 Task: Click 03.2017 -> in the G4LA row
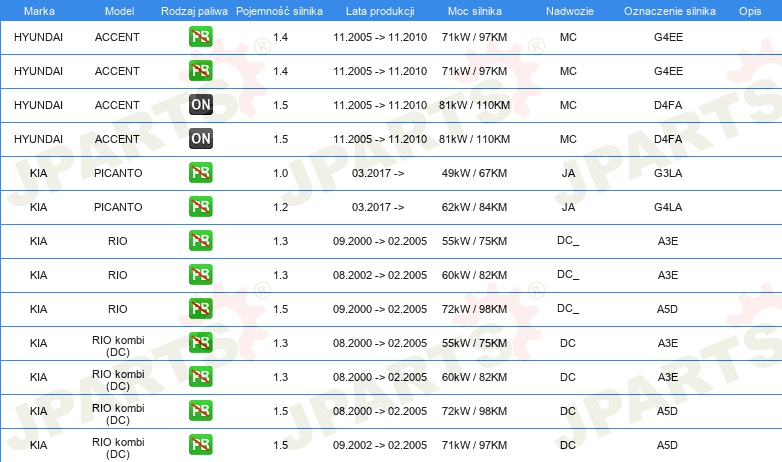coord(378,207)
